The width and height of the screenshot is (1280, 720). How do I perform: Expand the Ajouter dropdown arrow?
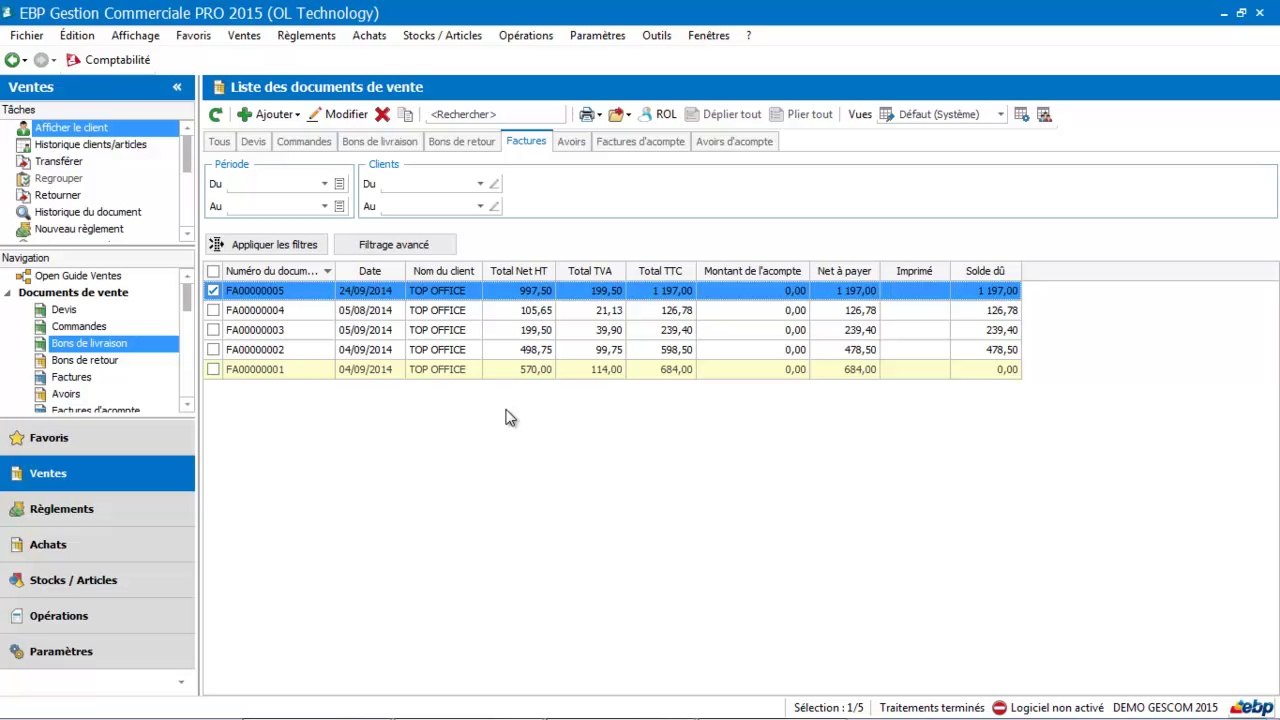(x=298, y=115)
